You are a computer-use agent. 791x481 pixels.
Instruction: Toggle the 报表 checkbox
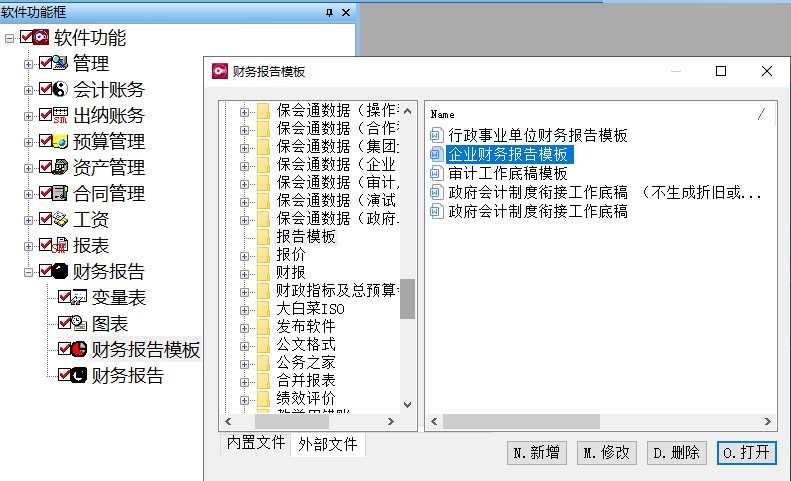[x=45, y=245]
